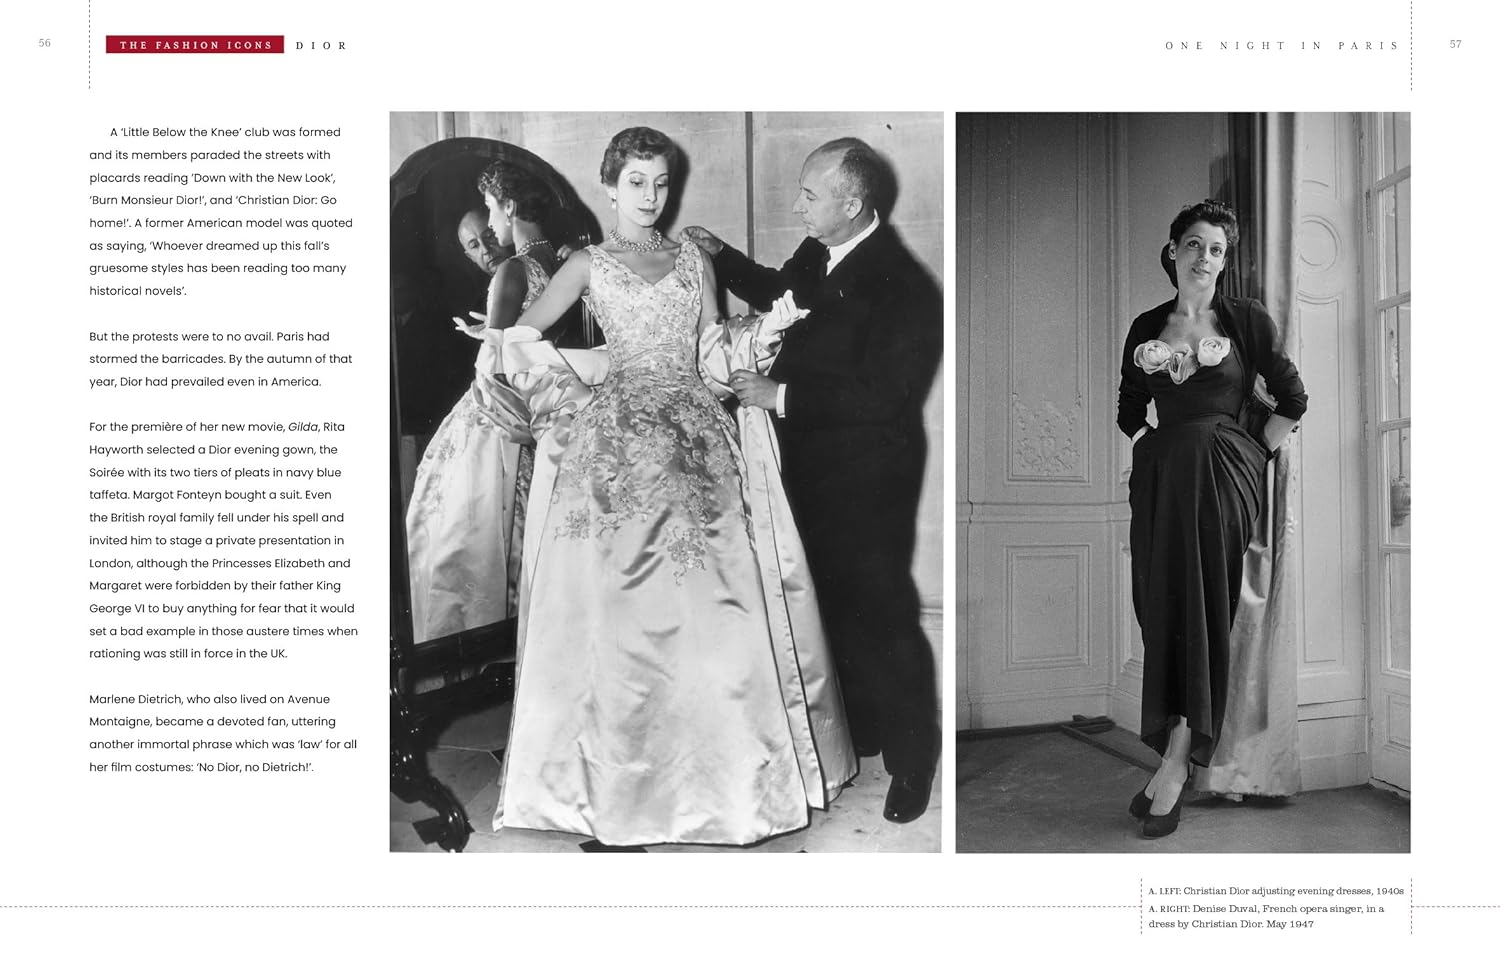Click the 'A. RIGHT: Denise Duval' caption
This screenshot has height=964, width=1500.
pyautogui.click(x=1266, y=916)
